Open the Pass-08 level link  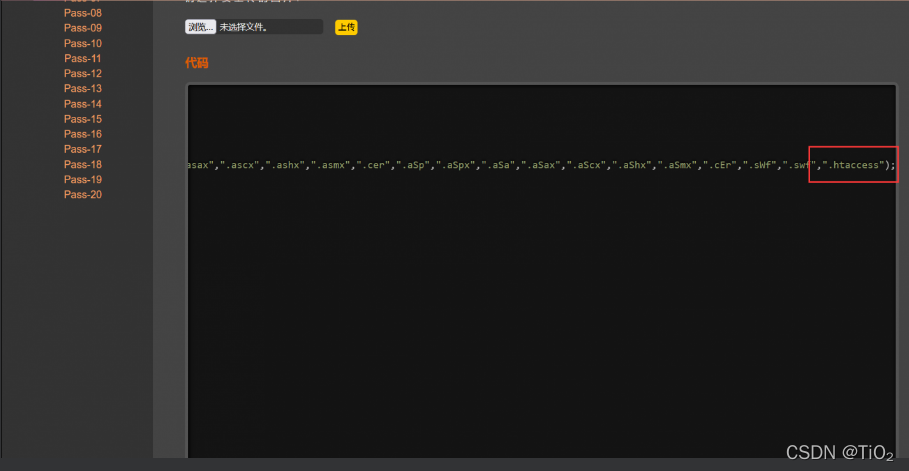coord(83,13)
